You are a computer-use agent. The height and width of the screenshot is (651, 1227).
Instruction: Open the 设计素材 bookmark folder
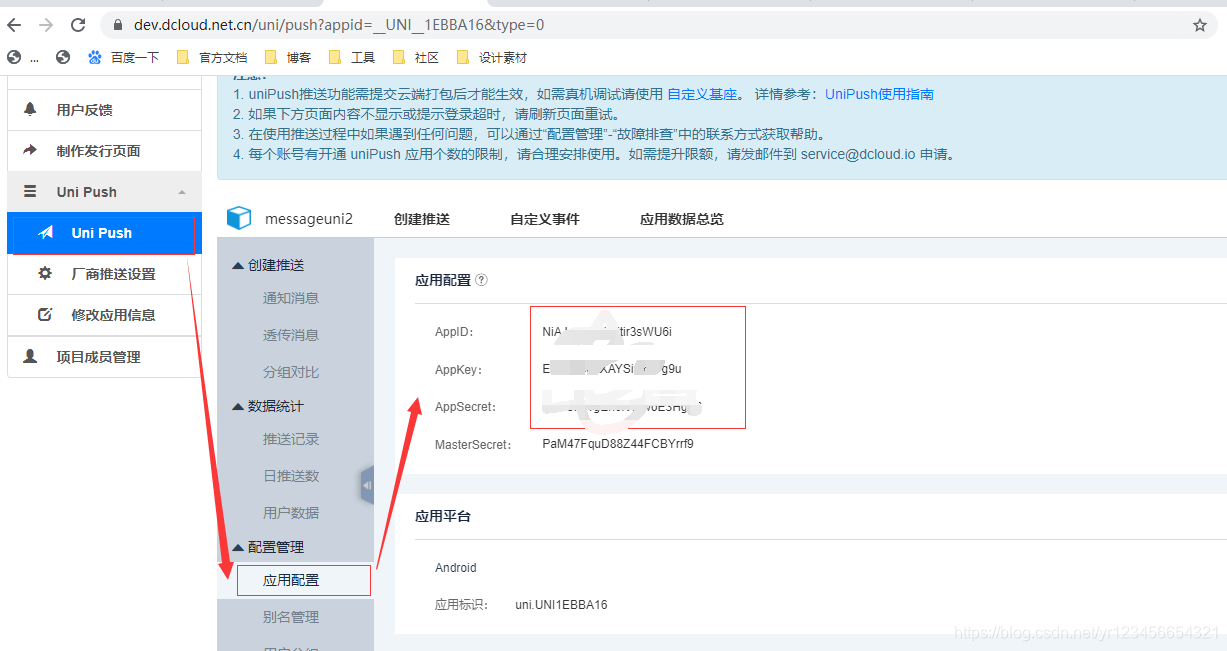[x=492, y=57]
